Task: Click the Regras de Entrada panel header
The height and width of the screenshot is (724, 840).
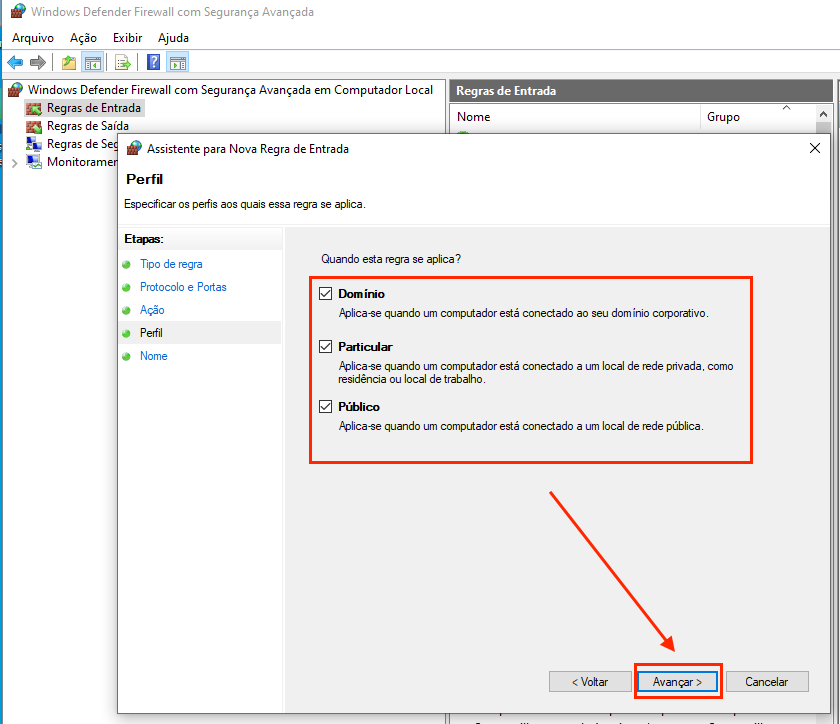Action: (x=641, y=91)
